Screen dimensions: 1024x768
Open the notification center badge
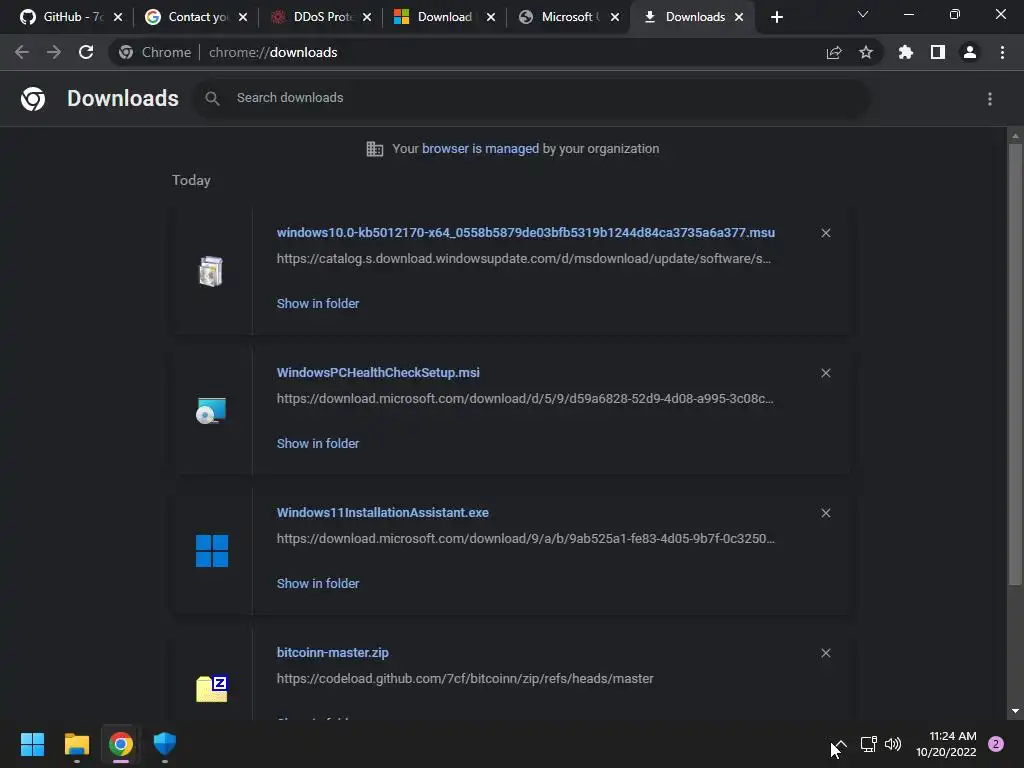point(996,744)
